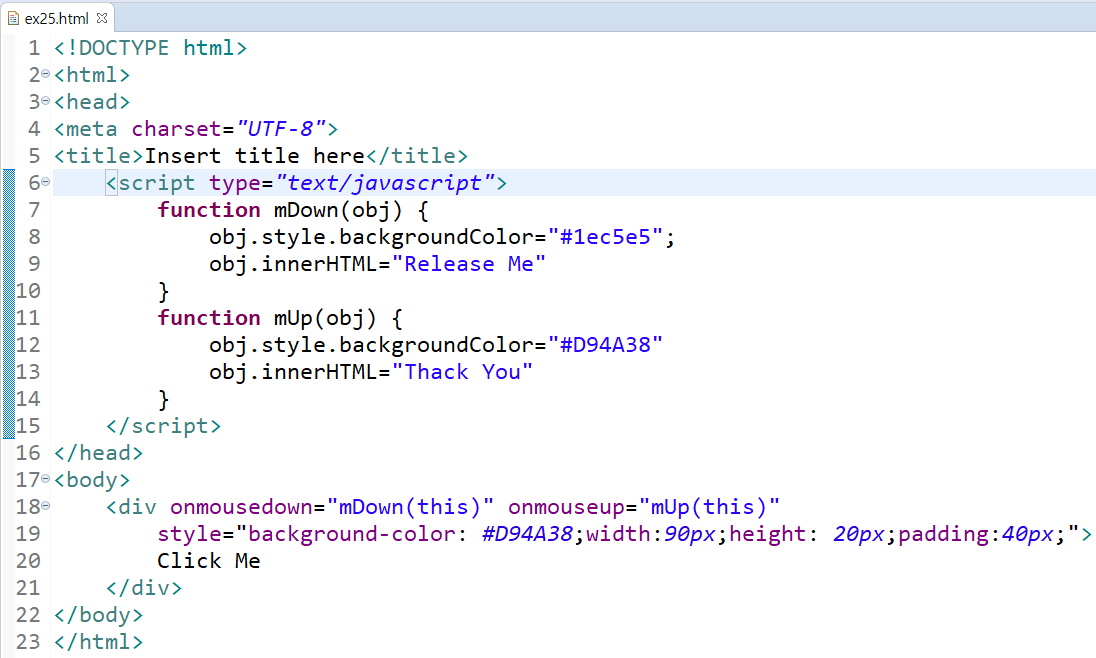Click the HTML file icon on the tab
Image resolution: width=1096 pixels, height=658 pixels.
coord(13,18)
